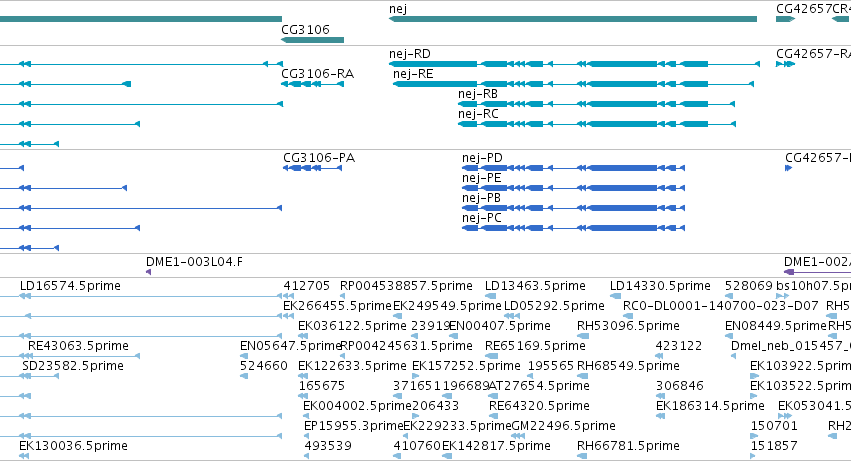
Task: Click the CG3106 gene bar
Action: point(313,40)
